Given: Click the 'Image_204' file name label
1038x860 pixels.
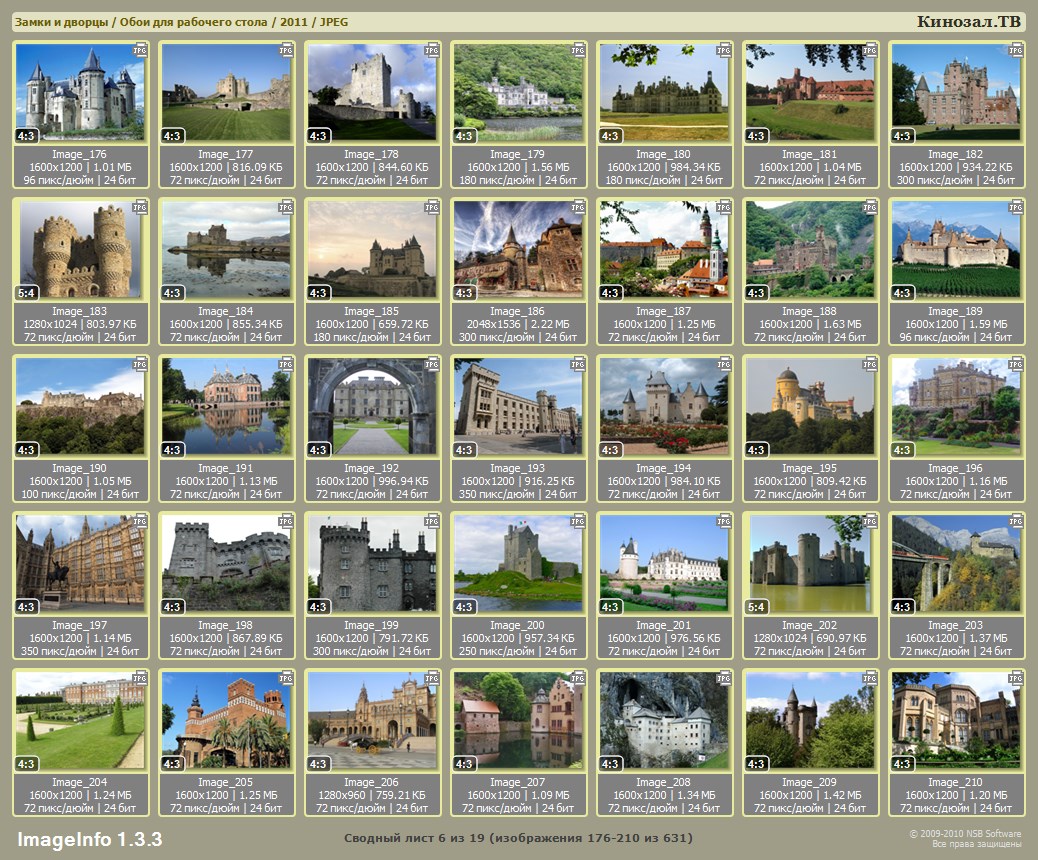Looking at the screenshot, I should 79,782.
